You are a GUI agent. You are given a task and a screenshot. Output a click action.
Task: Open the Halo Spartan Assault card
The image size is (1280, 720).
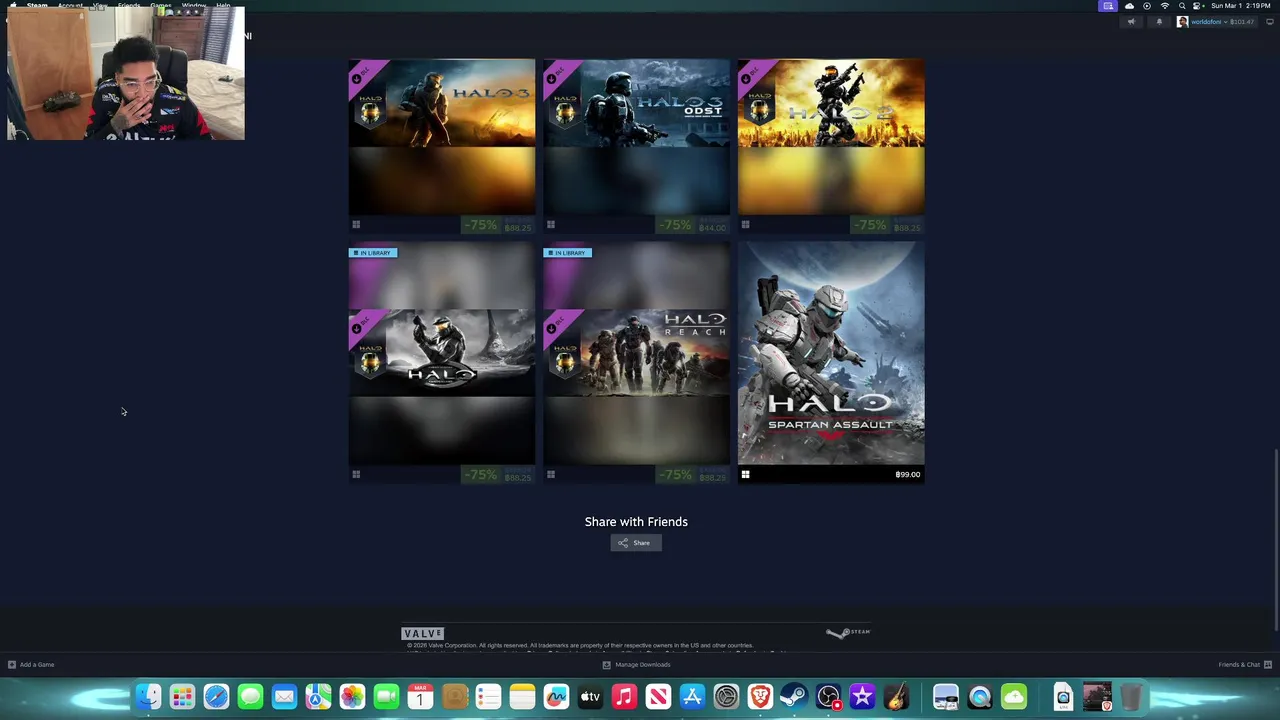[x=831, y=362]
